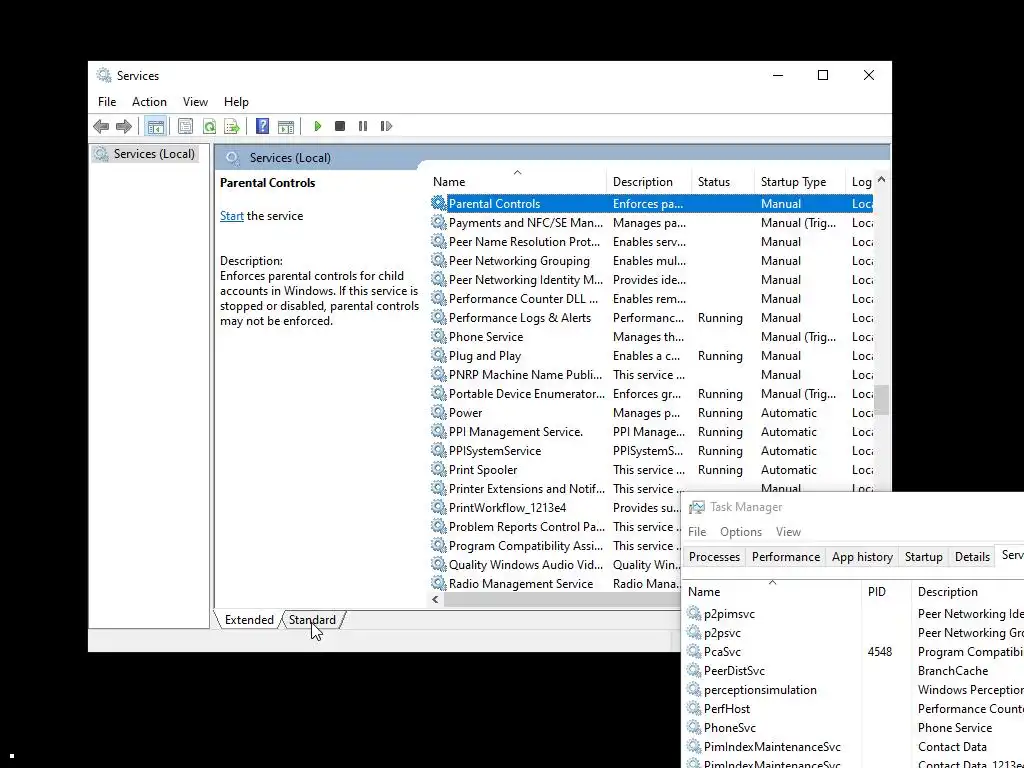
Task: Open the Help menu in Services
Action: (236, 102)
